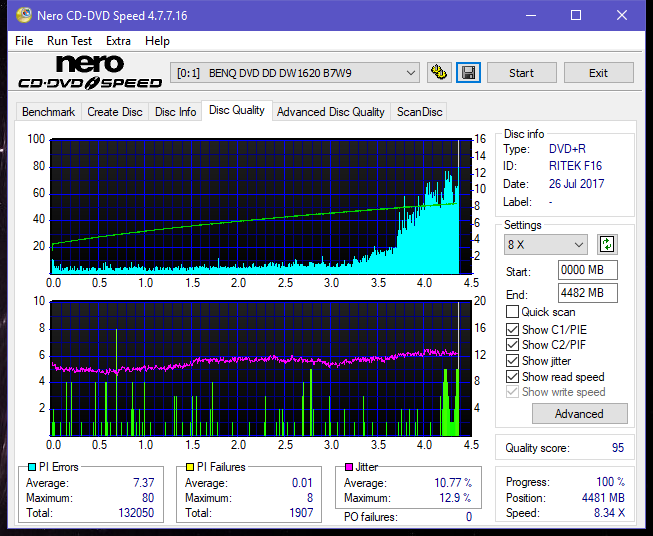This screenshot has height=536, width=653.
Task: Click the disc type DVD+R text
Action: coord(567,149)
